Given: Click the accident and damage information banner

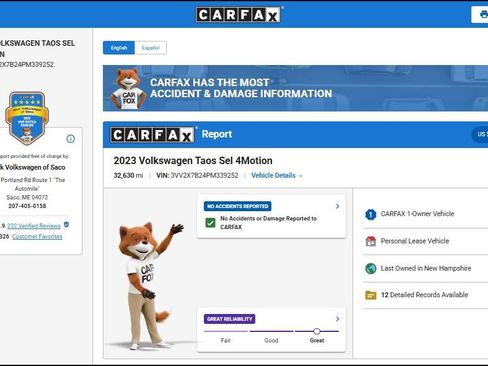Looking at the screenshot, I should pos(295,88).
